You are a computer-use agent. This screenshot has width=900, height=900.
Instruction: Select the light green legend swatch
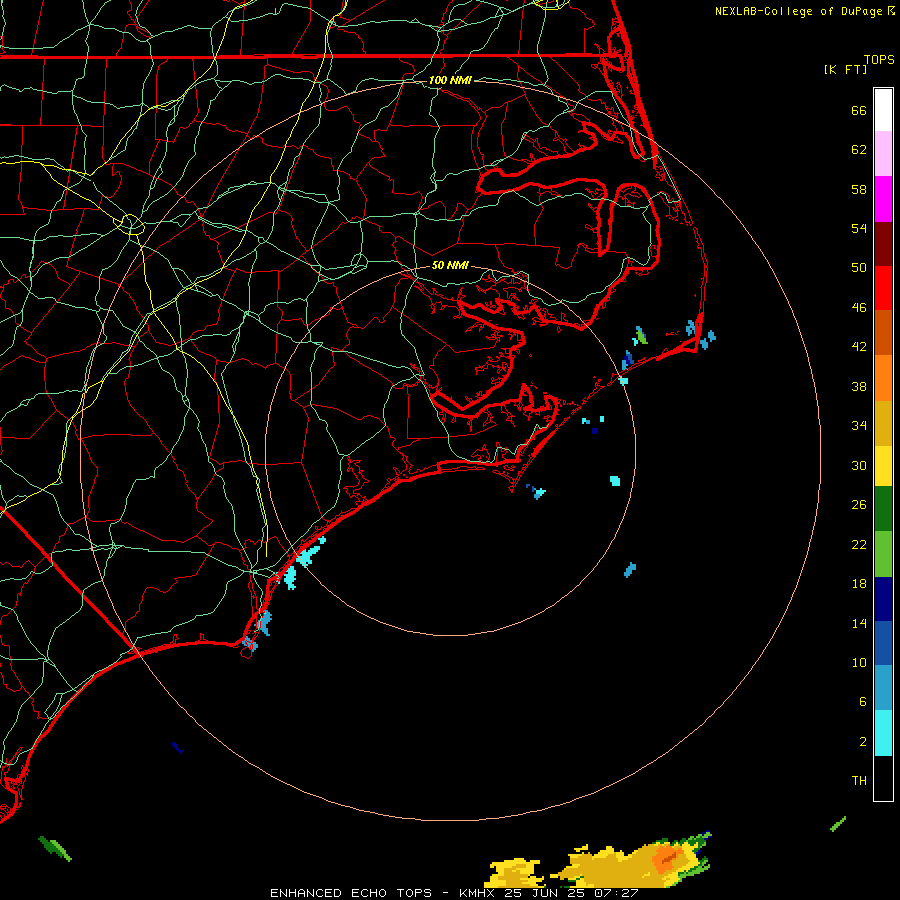(883, 554)
